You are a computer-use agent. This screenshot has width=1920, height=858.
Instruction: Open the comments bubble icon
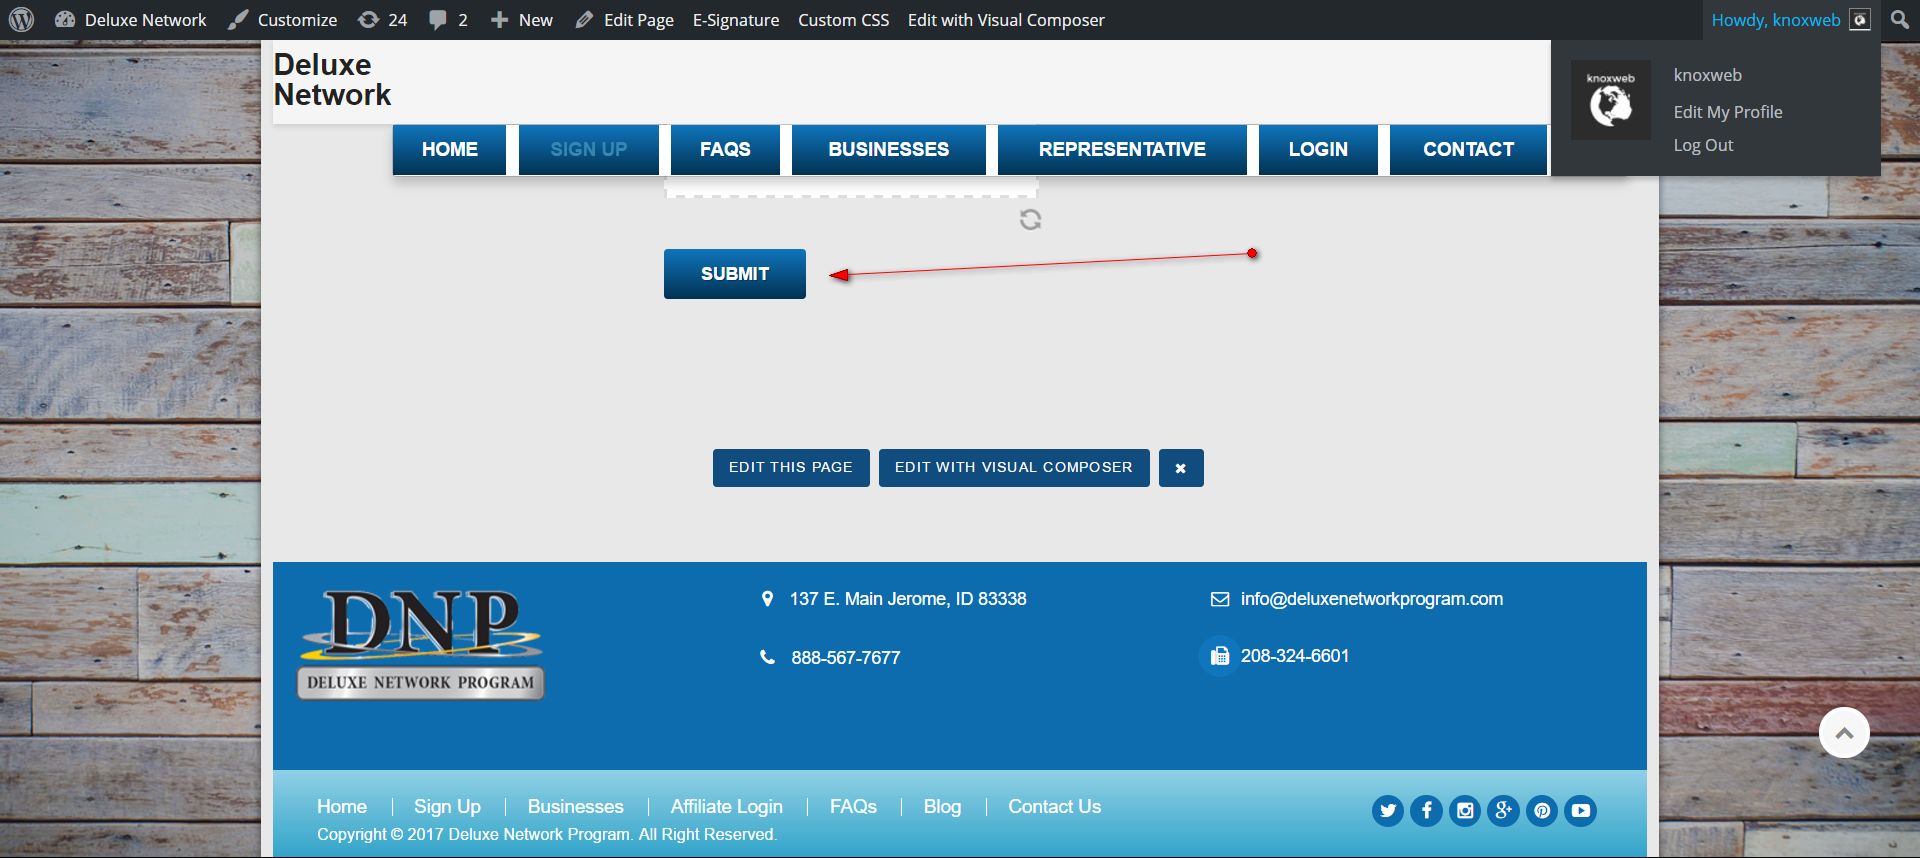click(437, 20)
